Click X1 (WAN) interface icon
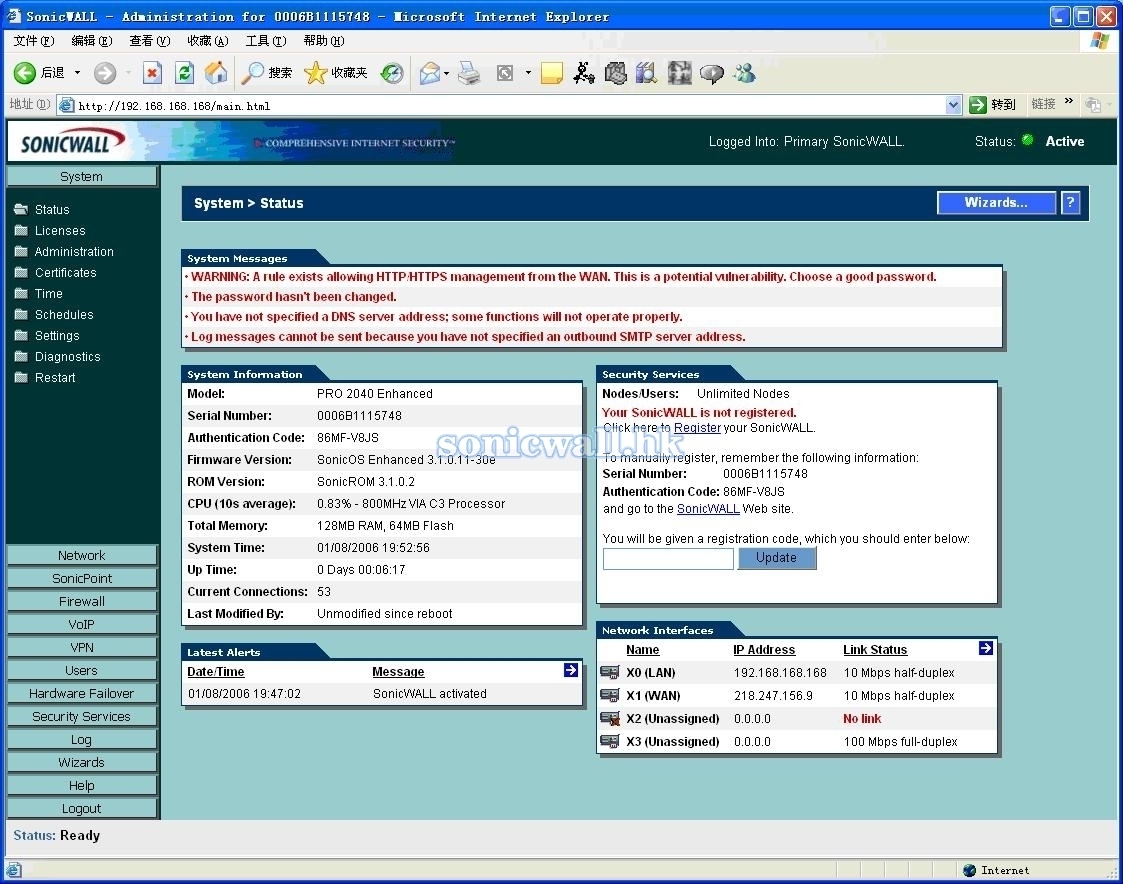Image resolution: width=1123 pixels, height=884 pixels. 610,695
